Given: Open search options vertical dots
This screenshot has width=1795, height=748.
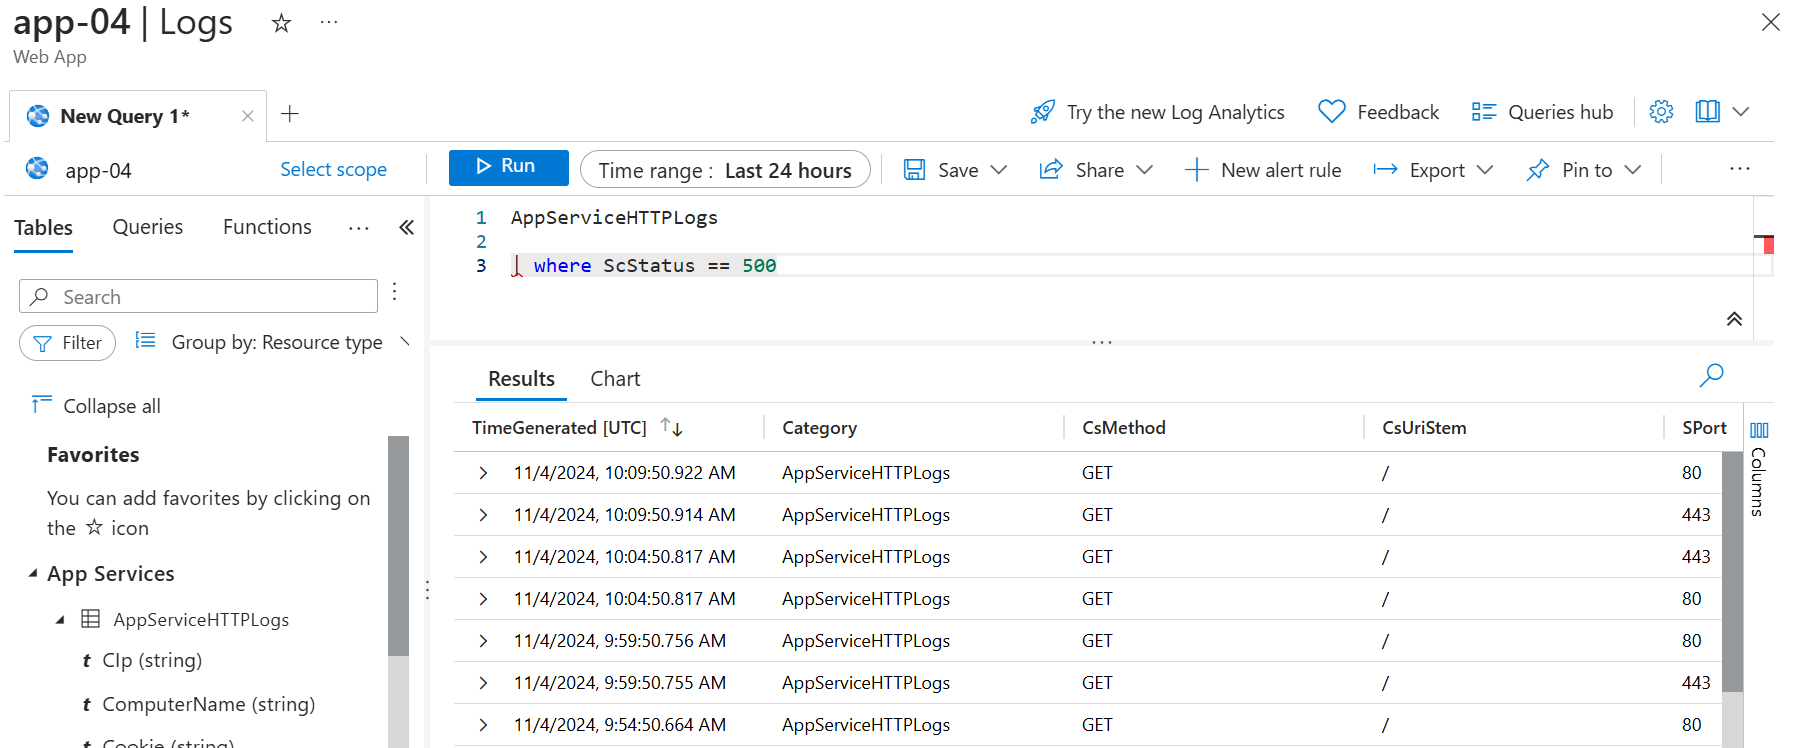Looking at the screenshot, I should (x=395, y=291).
